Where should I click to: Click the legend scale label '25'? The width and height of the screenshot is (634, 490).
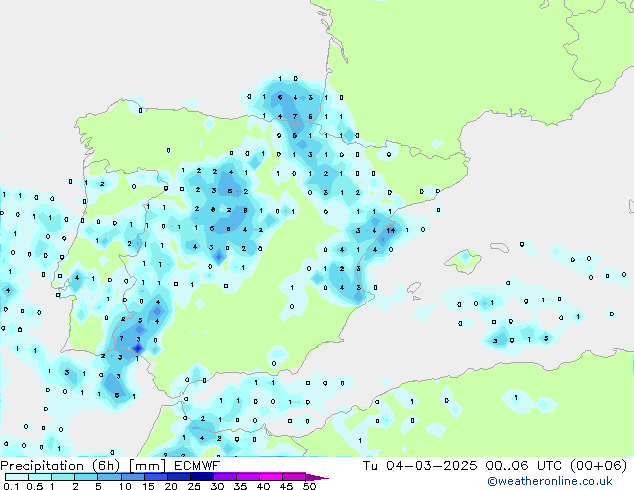click(194, 486)
